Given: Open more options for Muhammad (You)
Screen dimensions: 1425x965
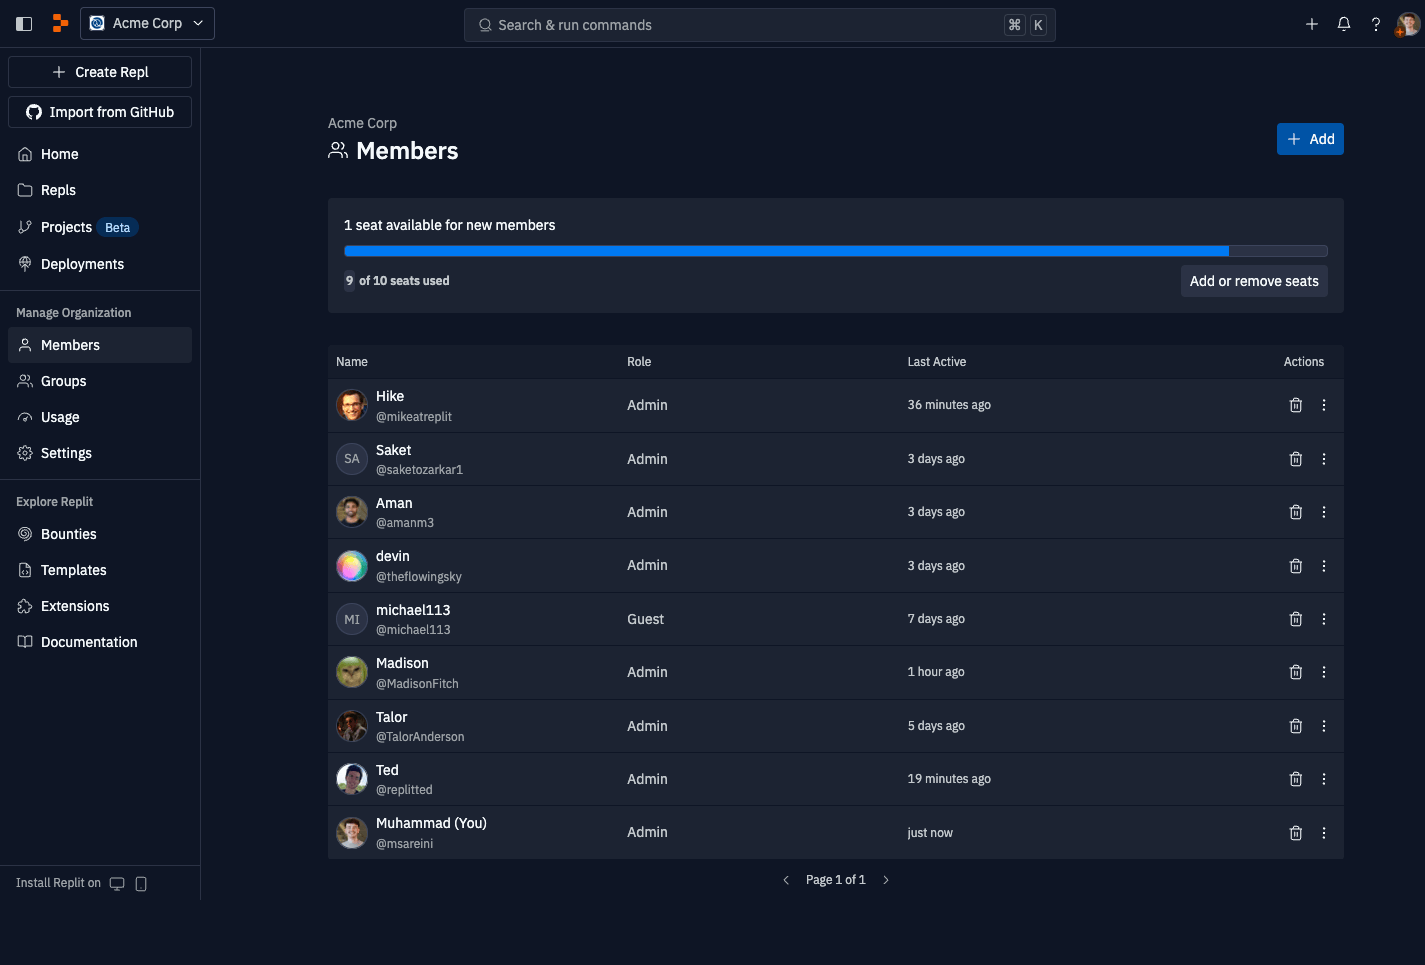Looking at the screenshot, I should (x=1324, y=833).
